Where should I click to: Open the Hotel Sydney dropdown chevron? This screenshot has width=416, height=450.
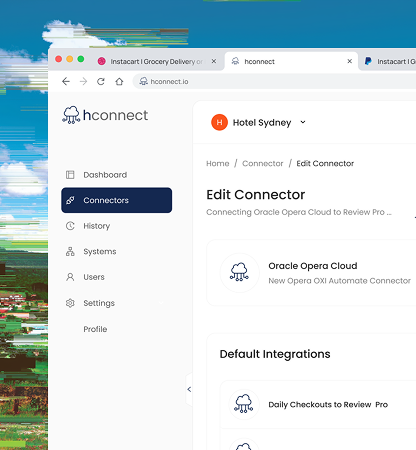[x=303, y=122]
